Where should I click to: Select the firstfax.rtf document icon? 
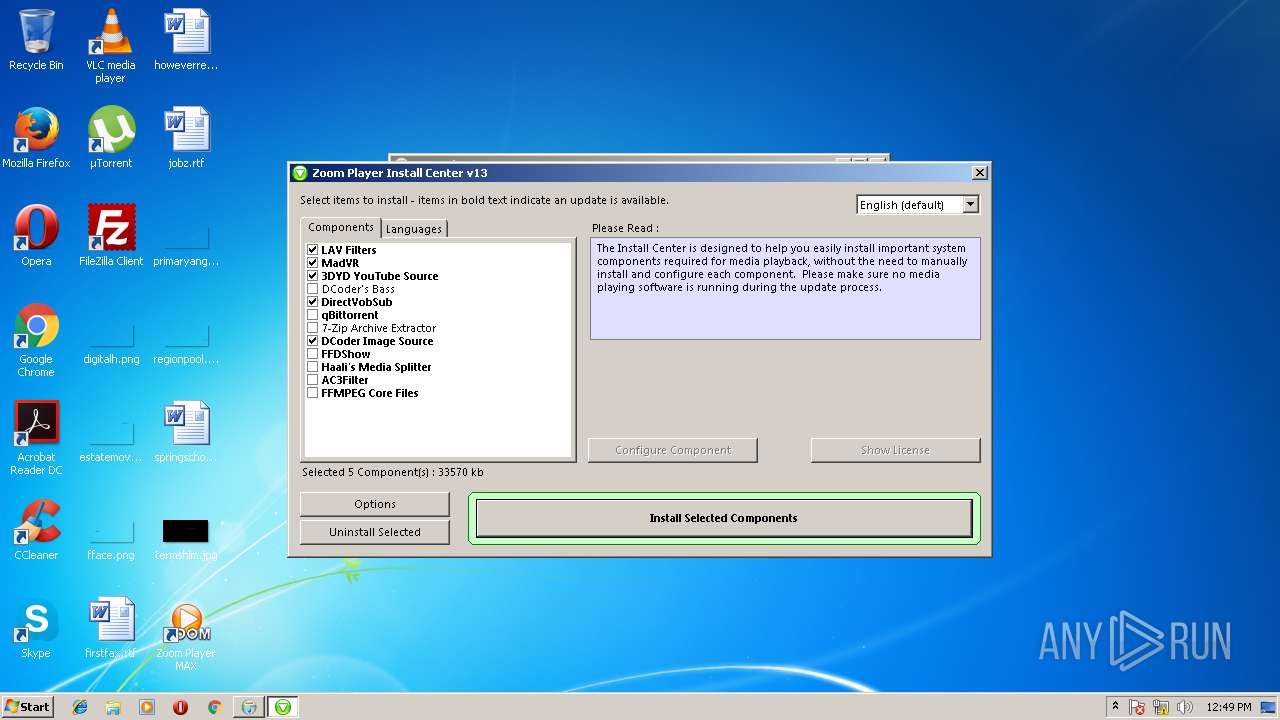(x=111, y=628)
